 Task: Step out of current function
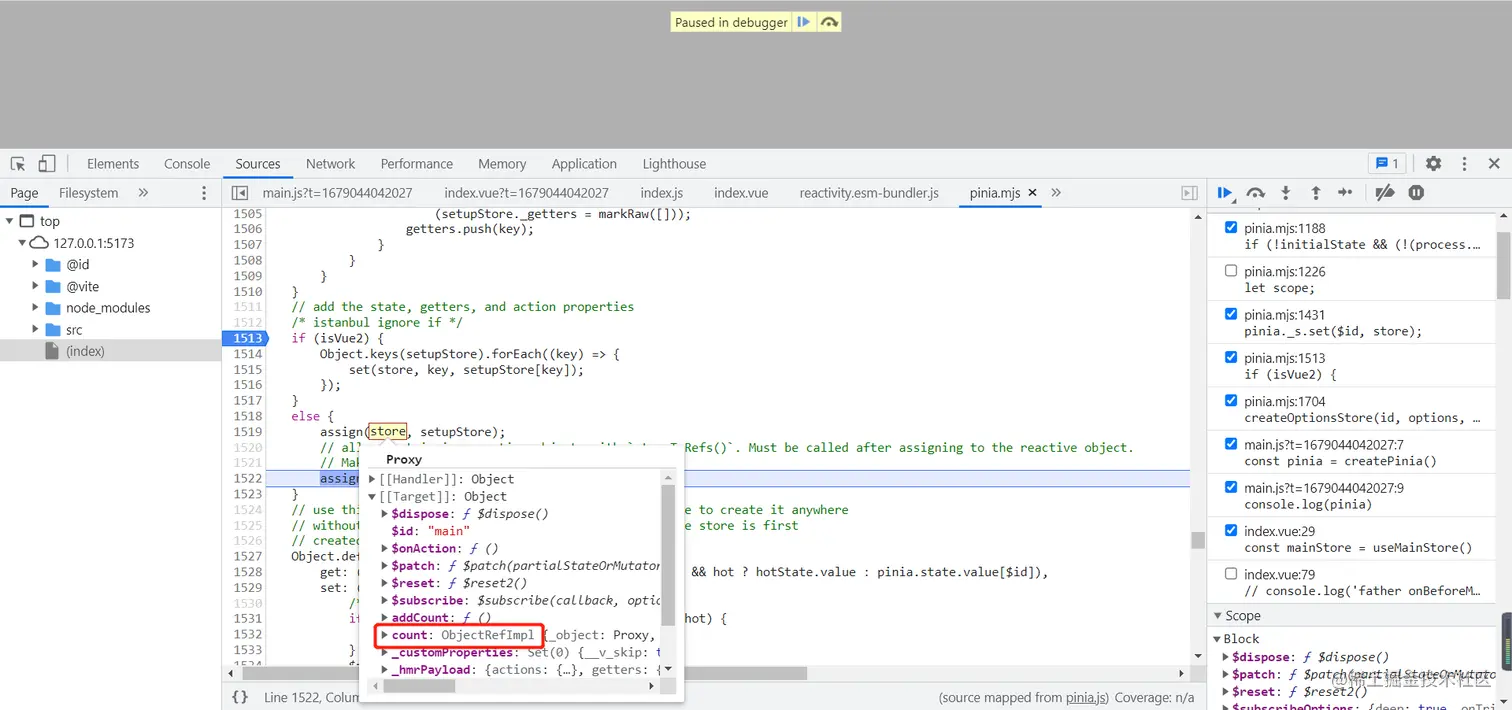pyautogui.click(x=1316, y=193)
